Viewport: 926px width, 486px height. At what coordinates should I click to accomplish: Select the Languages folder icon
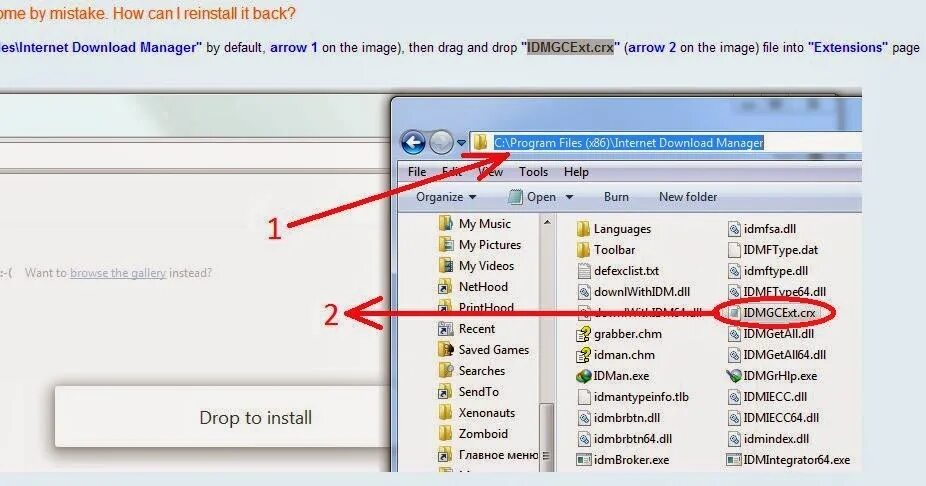pyautogui.click(x=583, y=229)
